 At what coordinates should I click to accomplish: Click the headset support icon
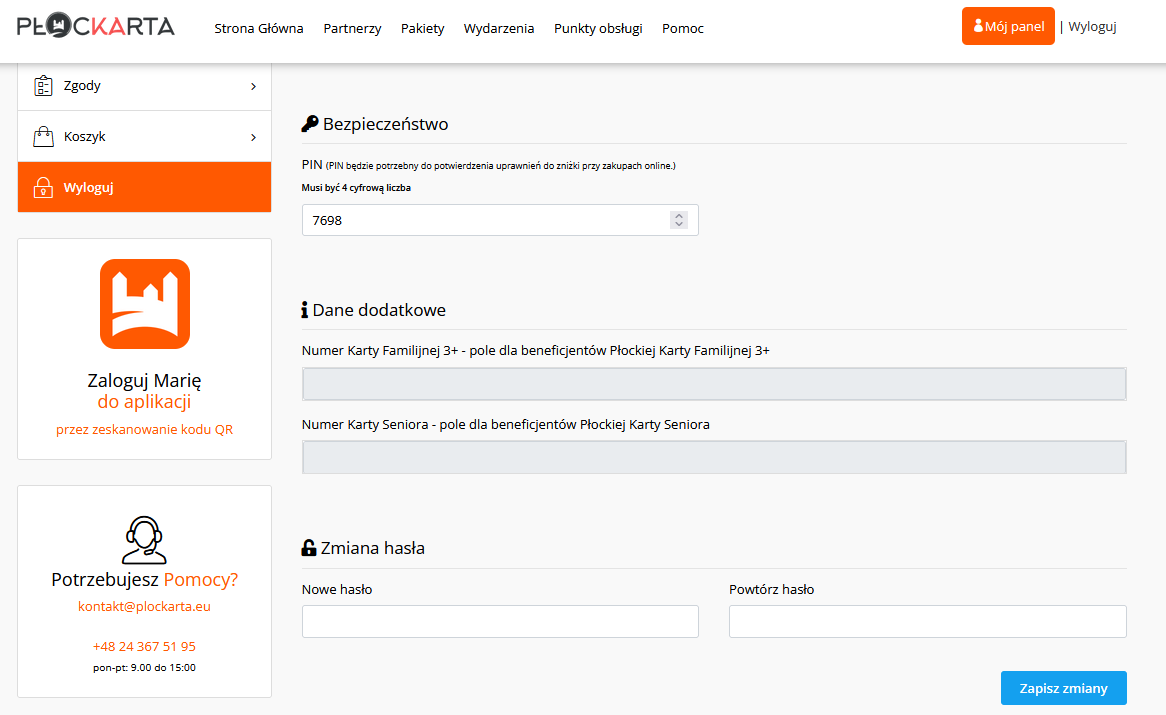(145, 541)
